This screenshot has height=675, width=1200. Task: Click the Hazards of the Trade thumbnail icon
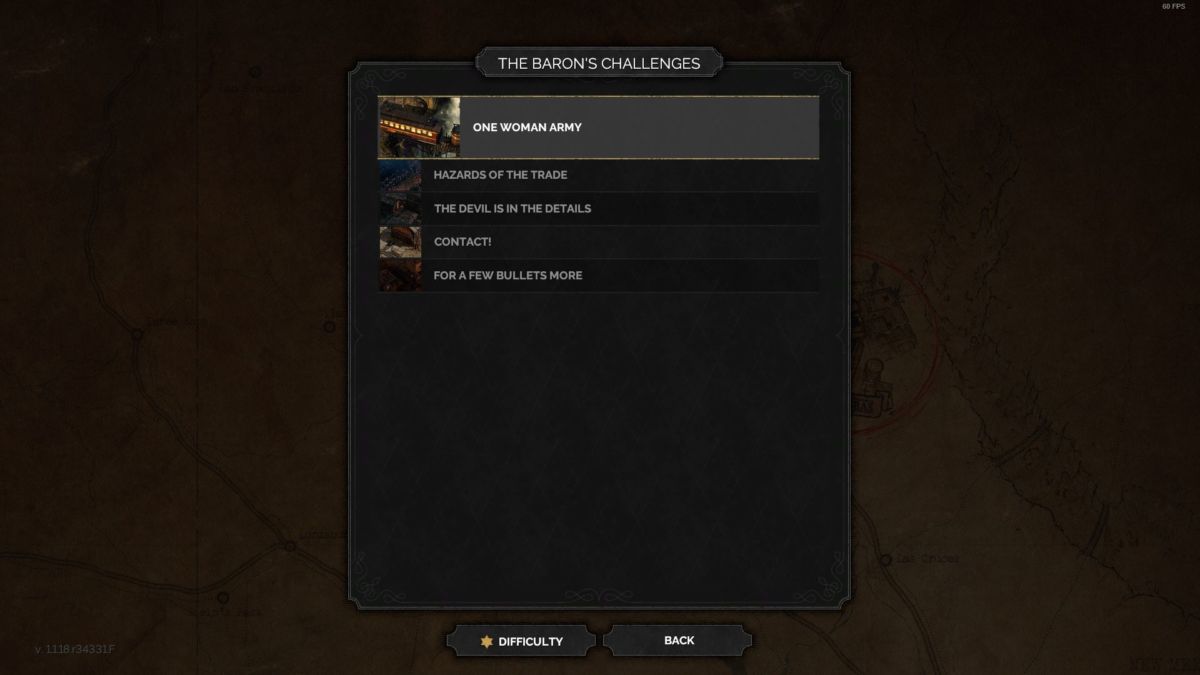(x=400, y=175)
